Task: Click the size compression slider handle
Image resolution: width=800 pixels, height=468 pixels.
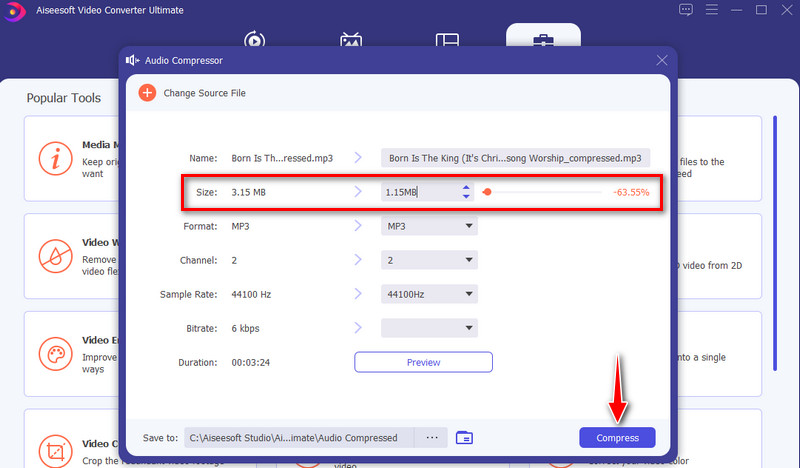Action: (x=487, y=192)
